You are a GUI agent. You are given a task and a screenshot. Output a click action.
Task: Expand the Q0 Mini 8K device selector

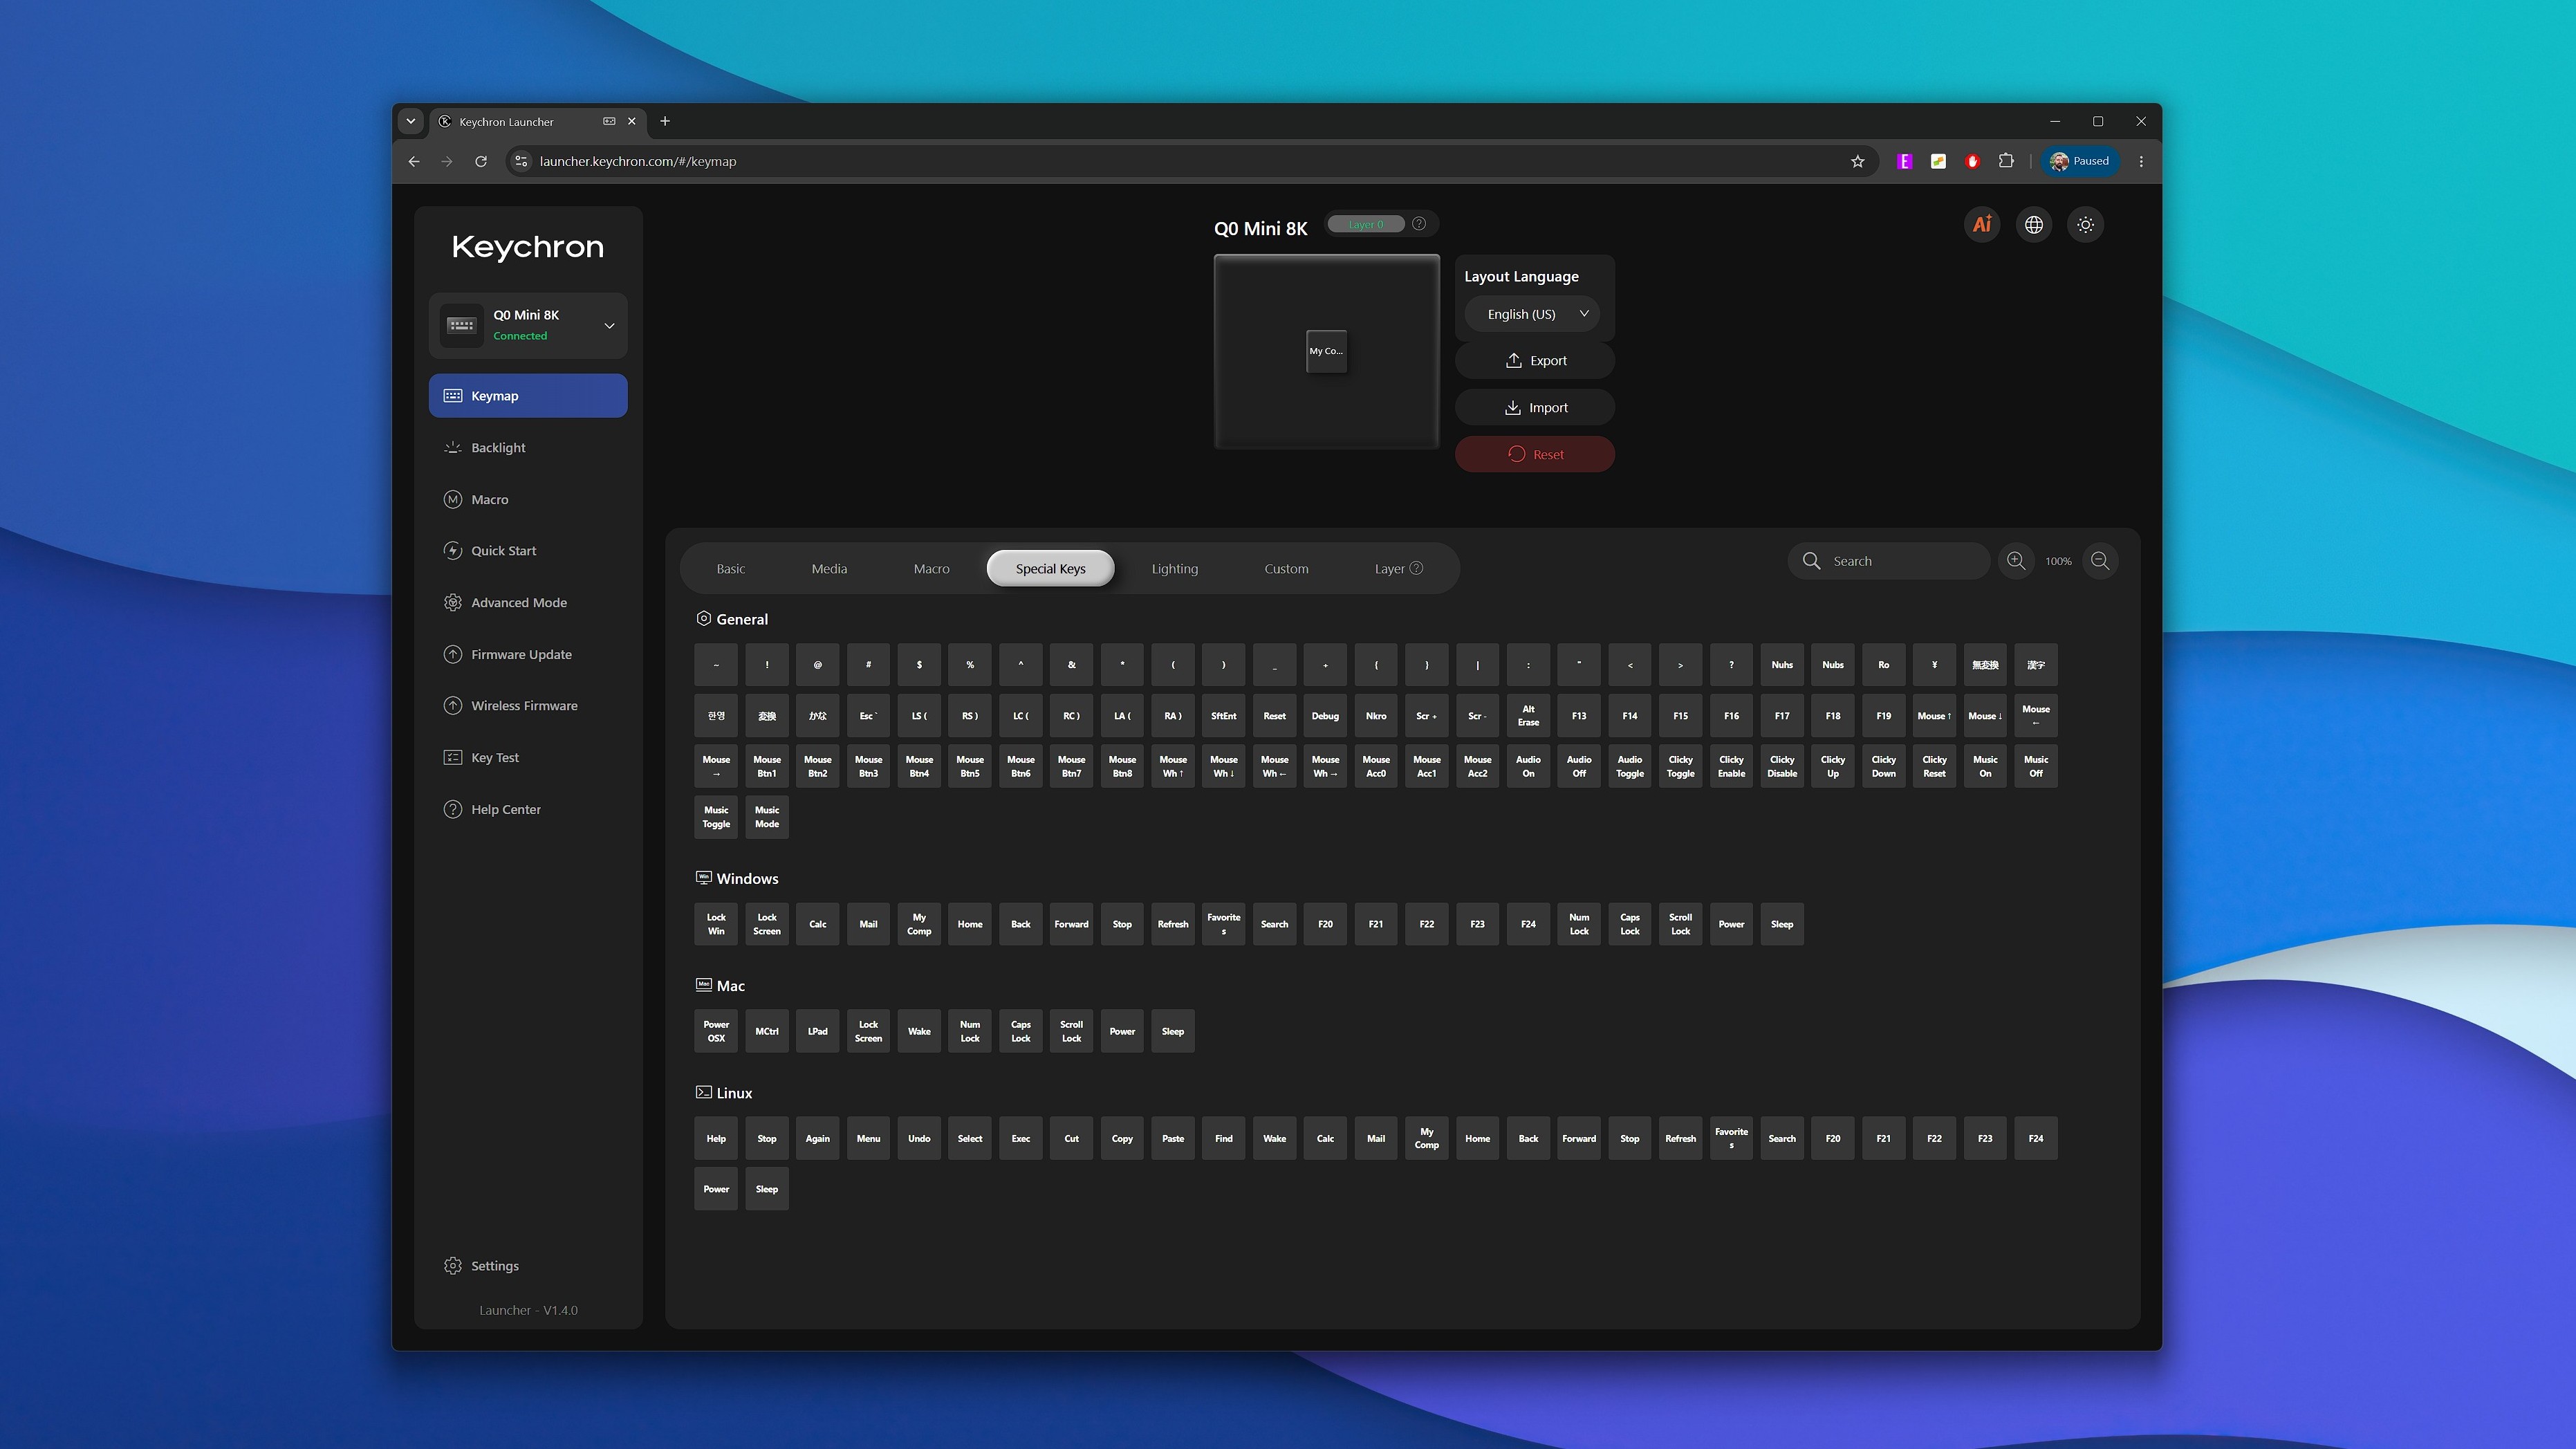coord(528,325)
